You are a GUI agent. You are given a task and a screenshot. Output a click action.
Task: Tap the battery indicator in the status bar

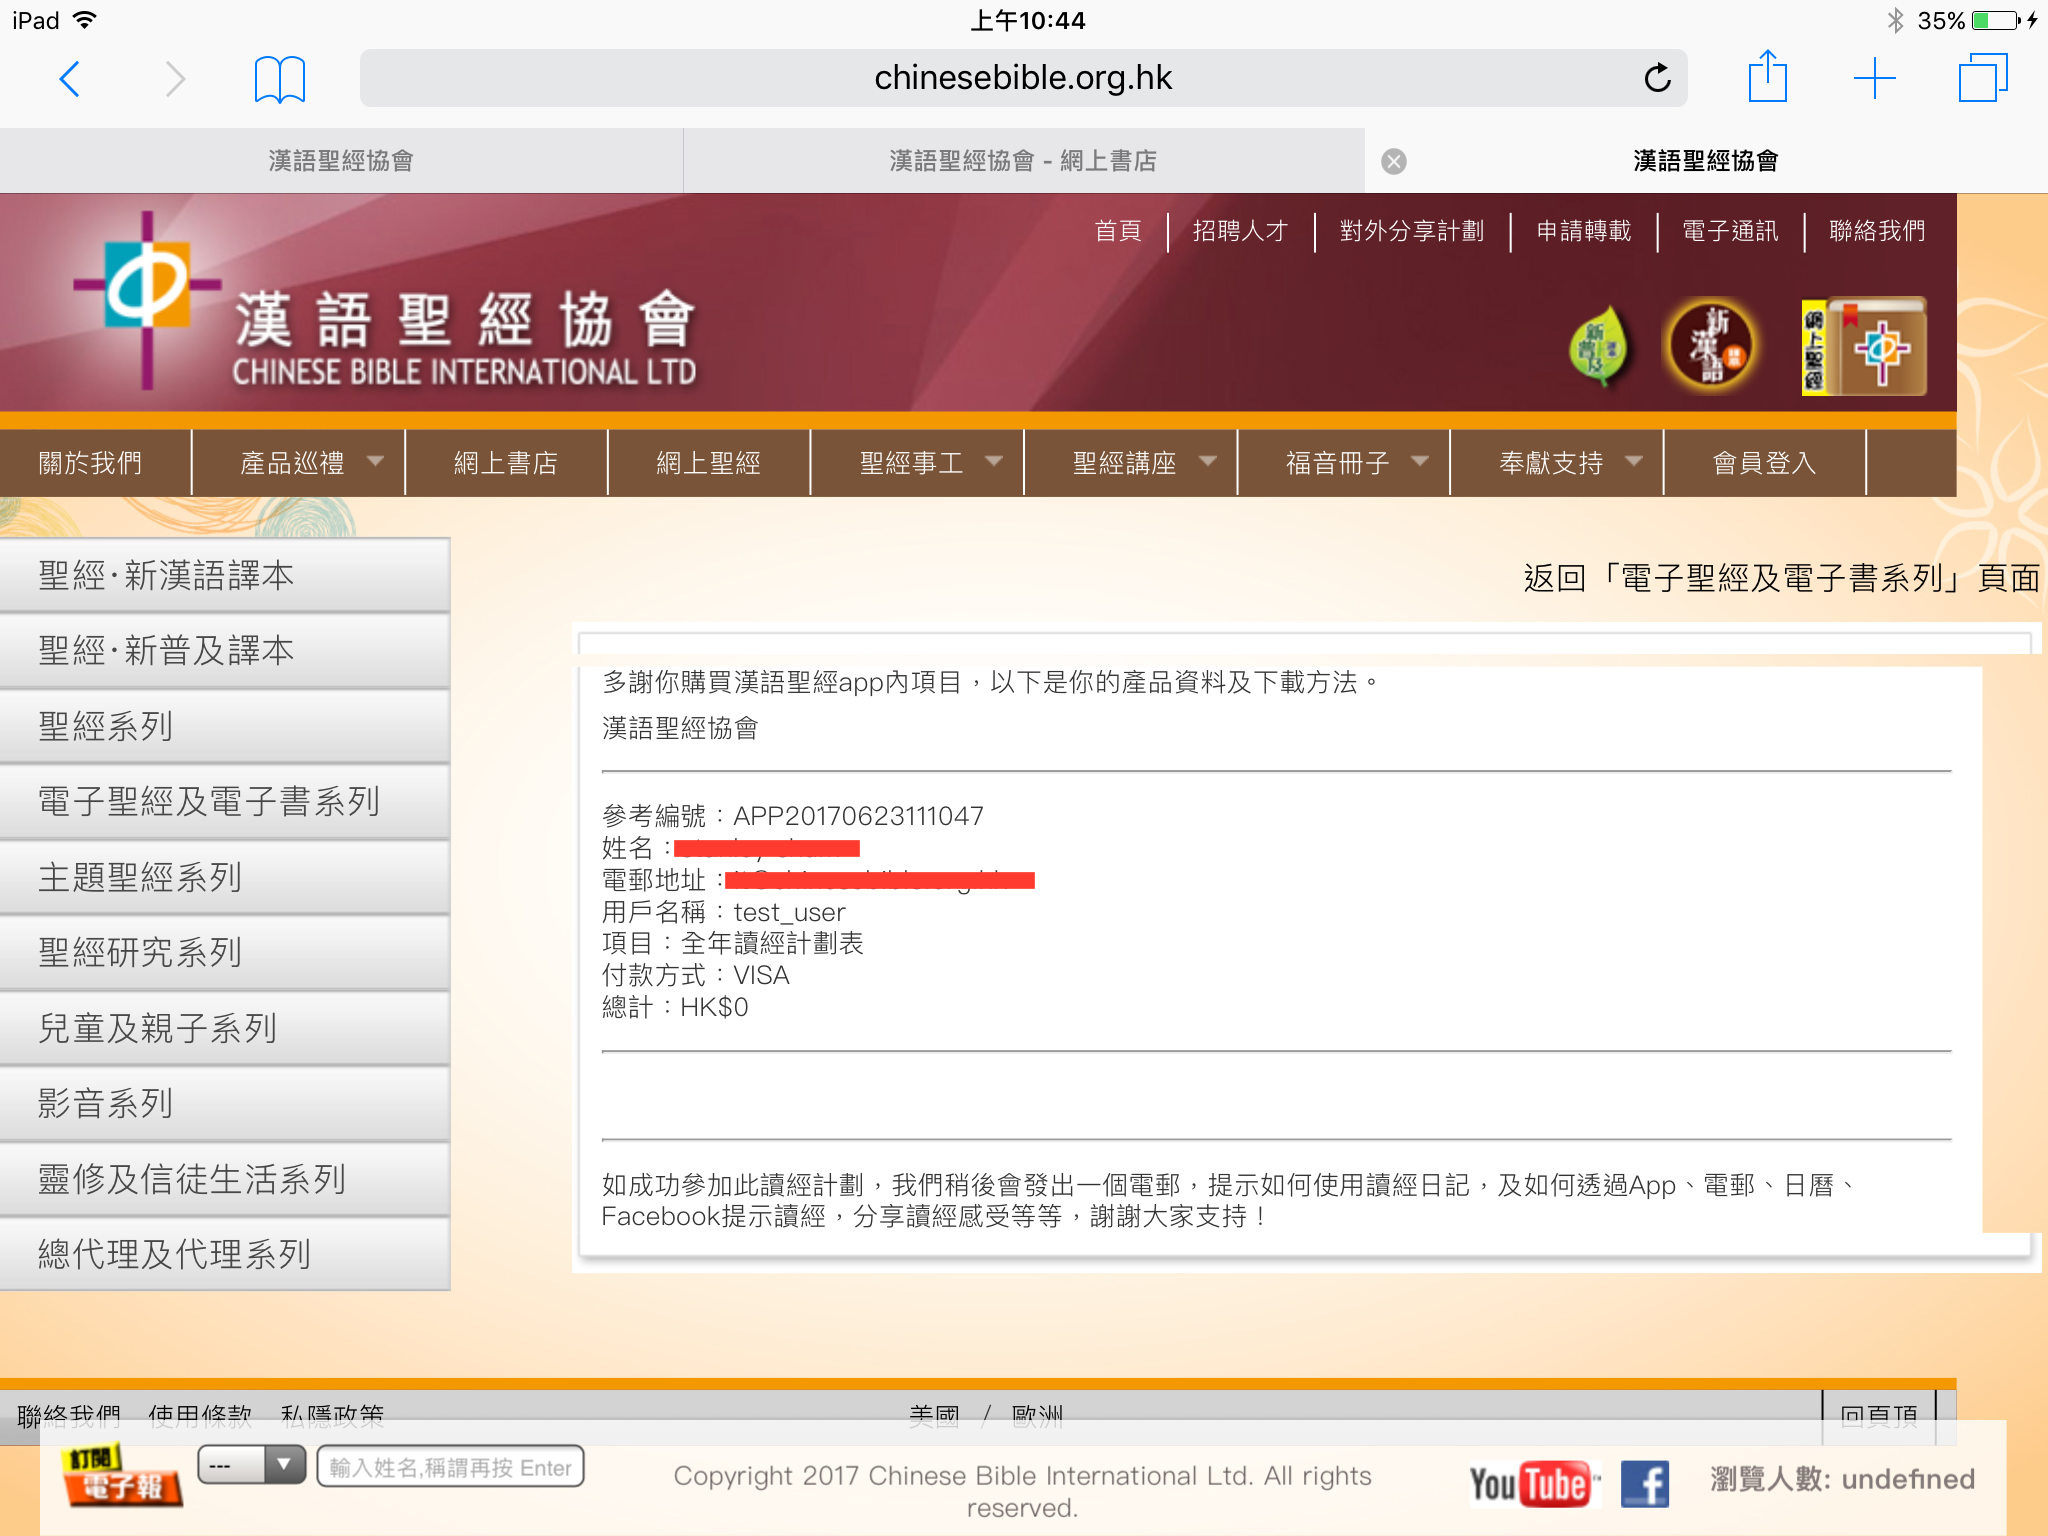[x=1996, y=20]
